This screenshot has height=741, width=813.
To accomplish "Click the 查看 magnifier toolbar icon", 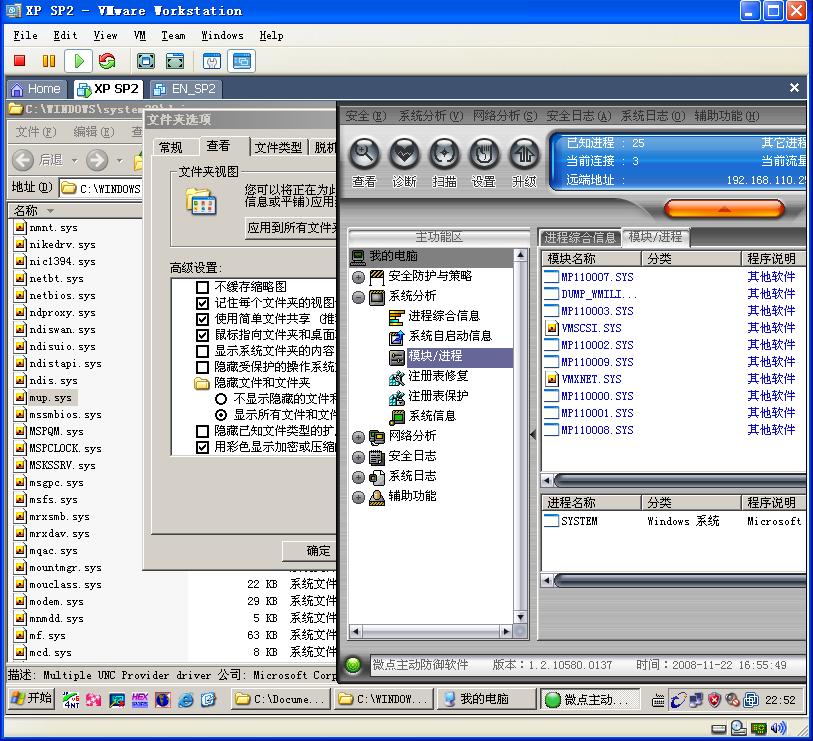I will [364, 154].
